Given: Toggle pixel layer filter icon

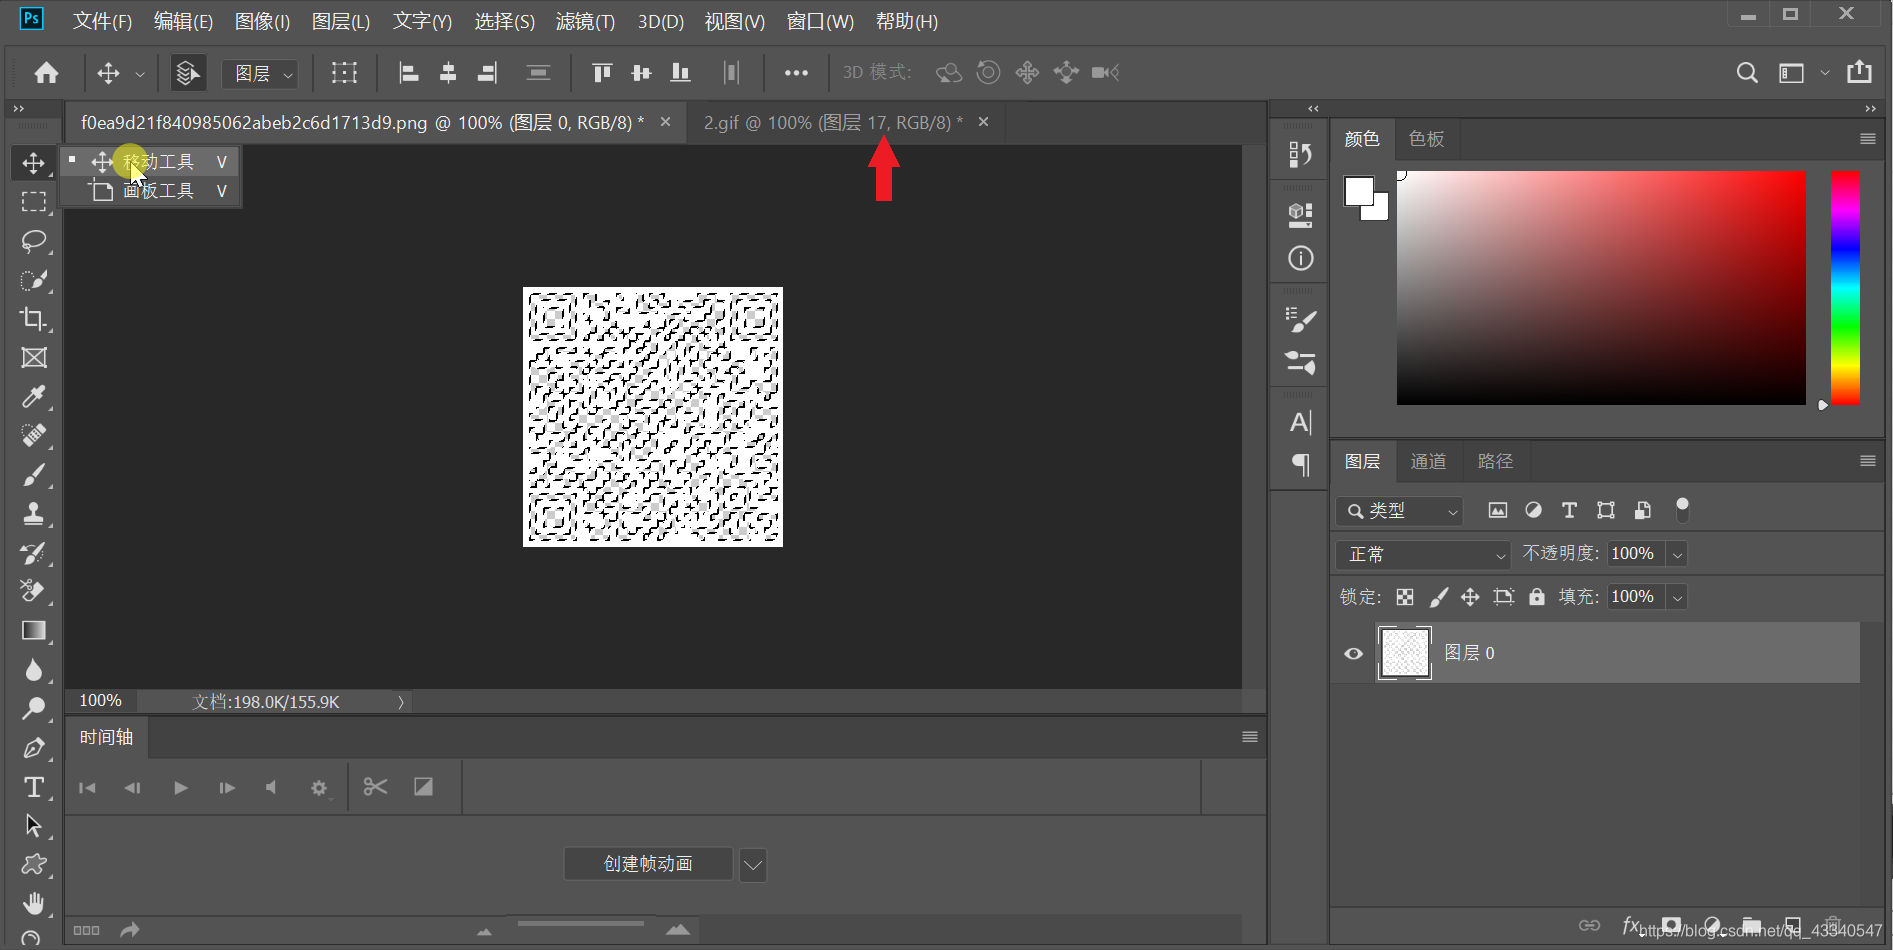Looking at the screenshot, I should tap(1497, 510).
